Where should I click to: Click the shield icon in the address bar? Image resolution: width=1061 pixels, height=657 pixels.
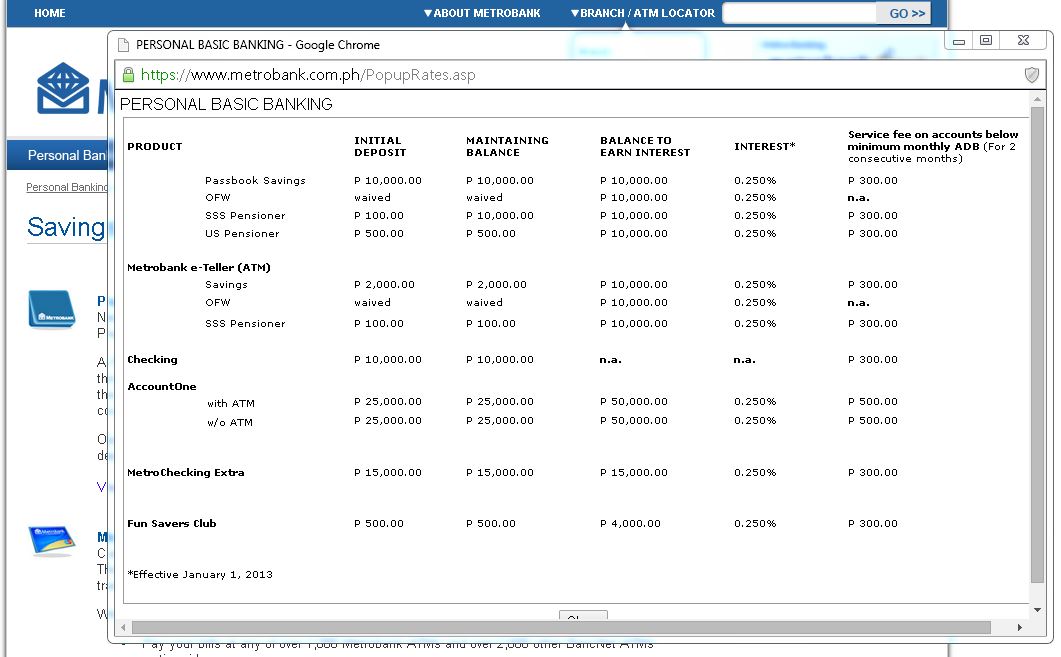(x=1031, y=75)
